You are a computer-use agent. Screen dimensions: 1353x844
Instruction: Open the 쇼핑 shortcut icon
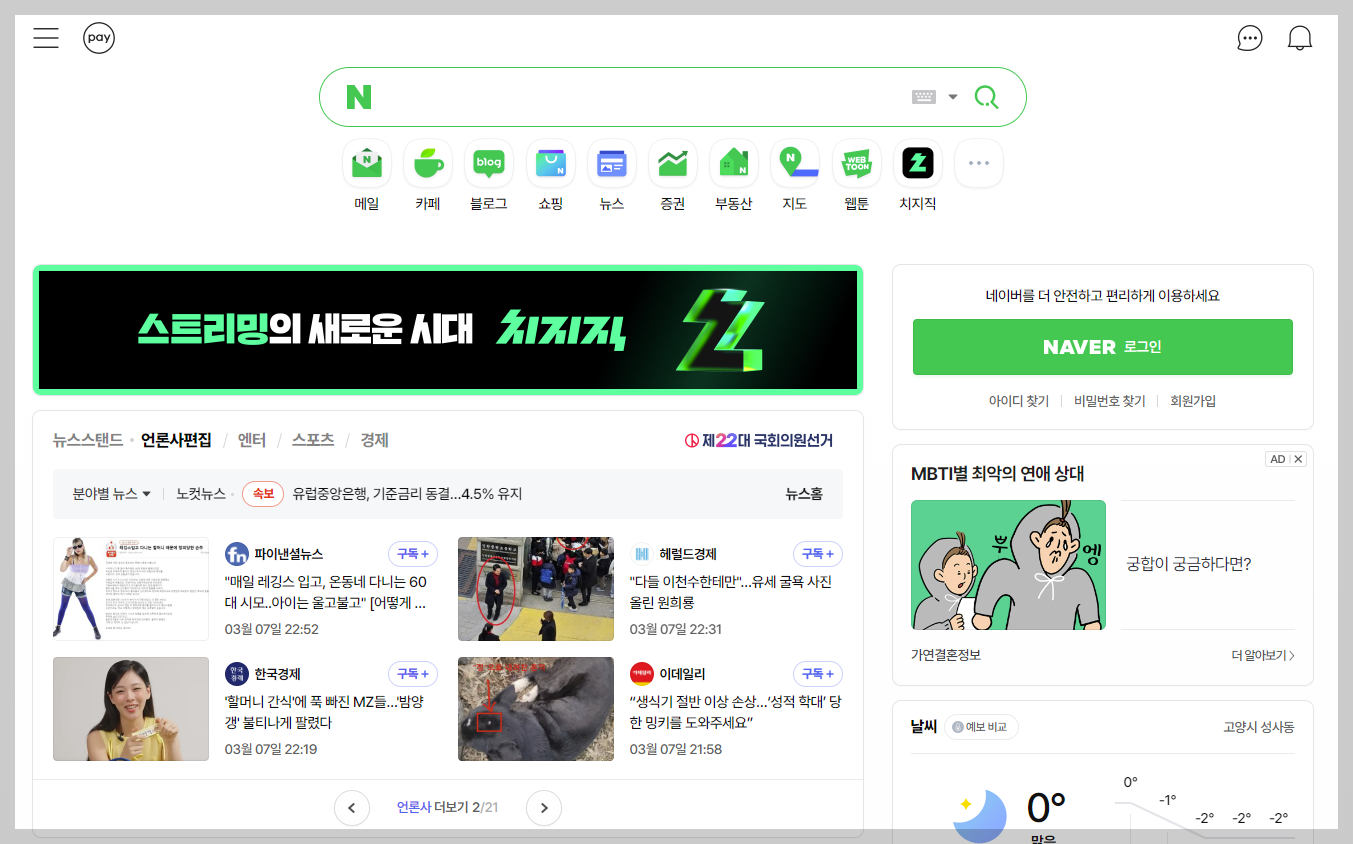[551, 163]
